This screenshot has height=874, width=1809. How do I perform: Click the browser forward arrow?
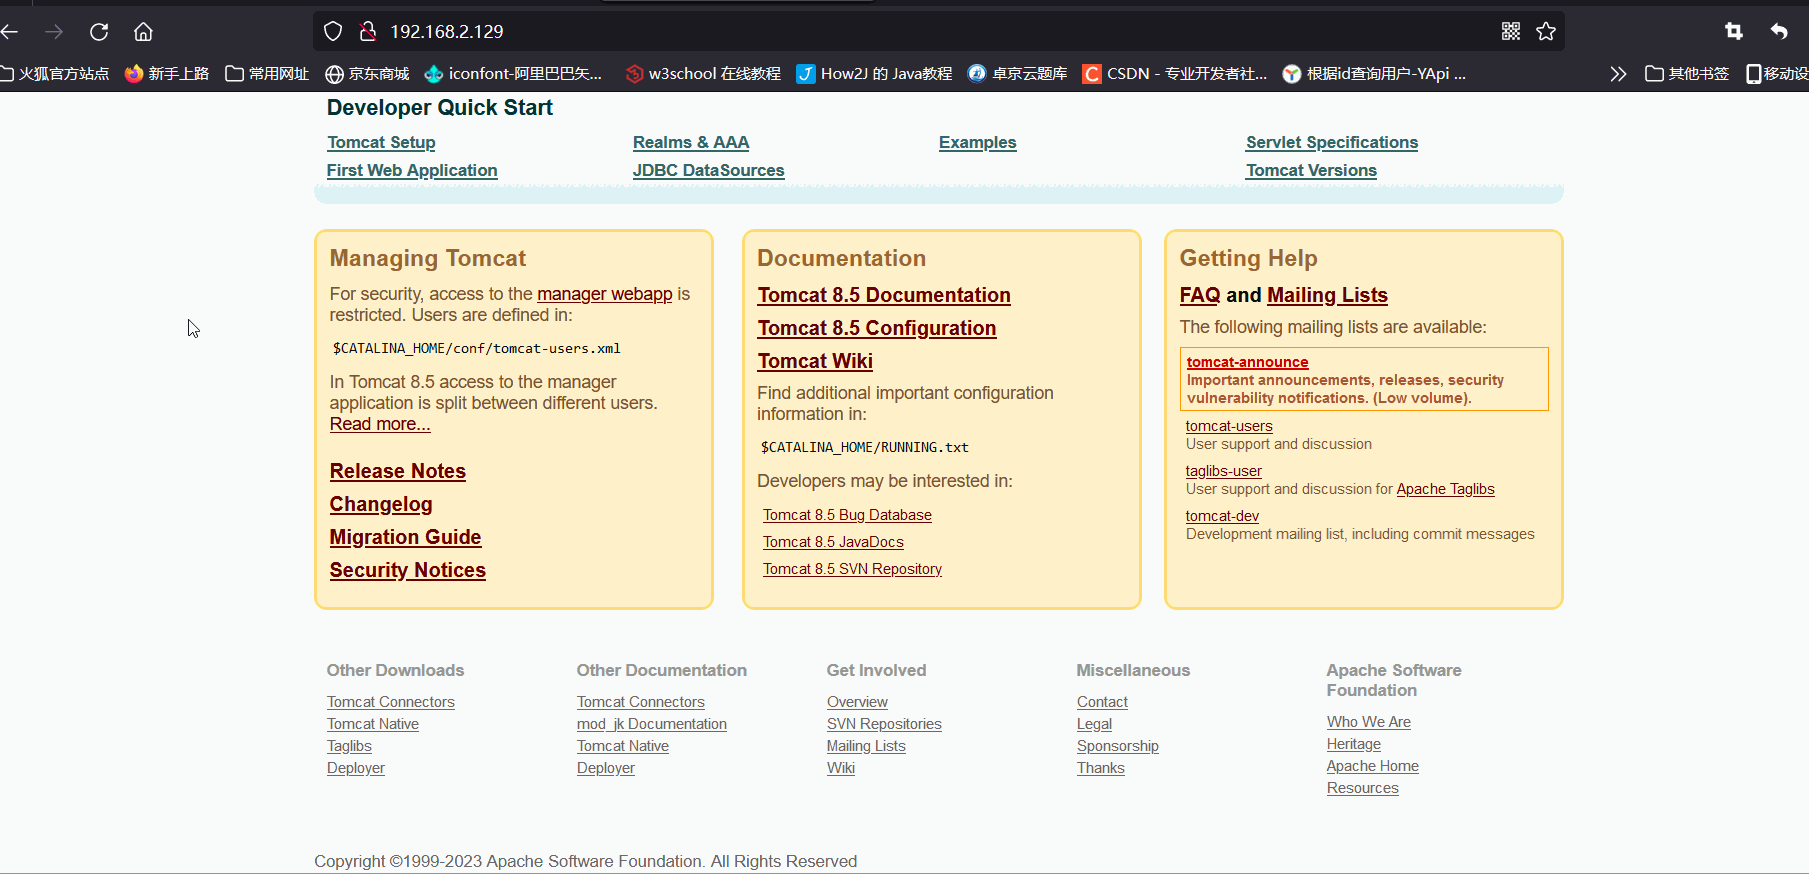click(x=54, y=32)
